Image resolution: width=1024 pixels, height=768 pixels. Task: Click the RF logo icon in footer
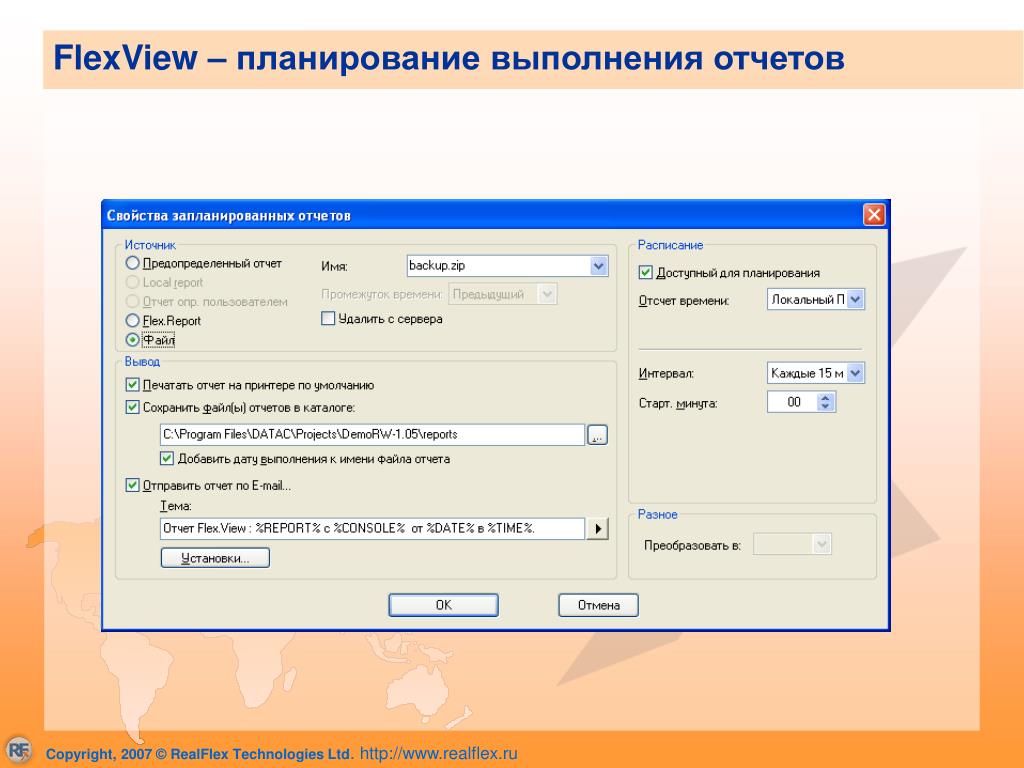coord(18,750)
